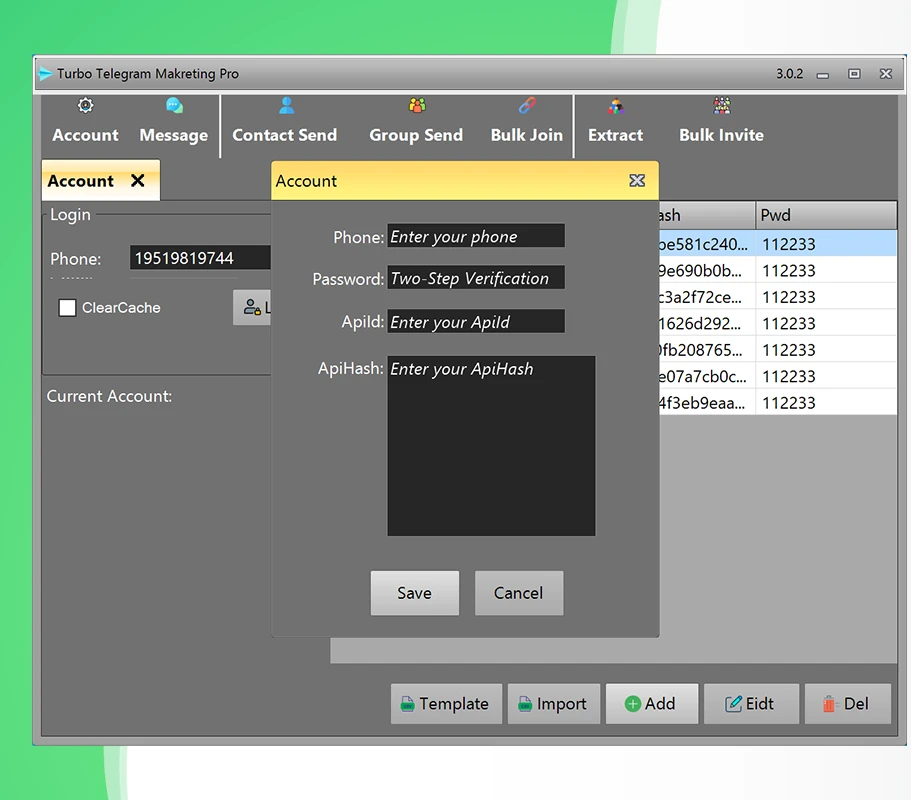Switch to the Account tab

(x=101, y=181)
